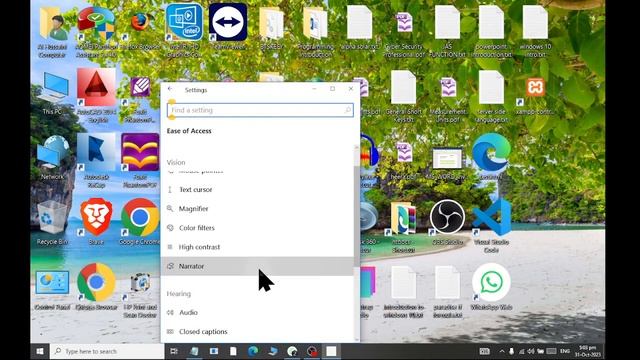The width and height of the screenshot is (640, 360).
Task: Close the Settings window
Action: tap(351, 89)
